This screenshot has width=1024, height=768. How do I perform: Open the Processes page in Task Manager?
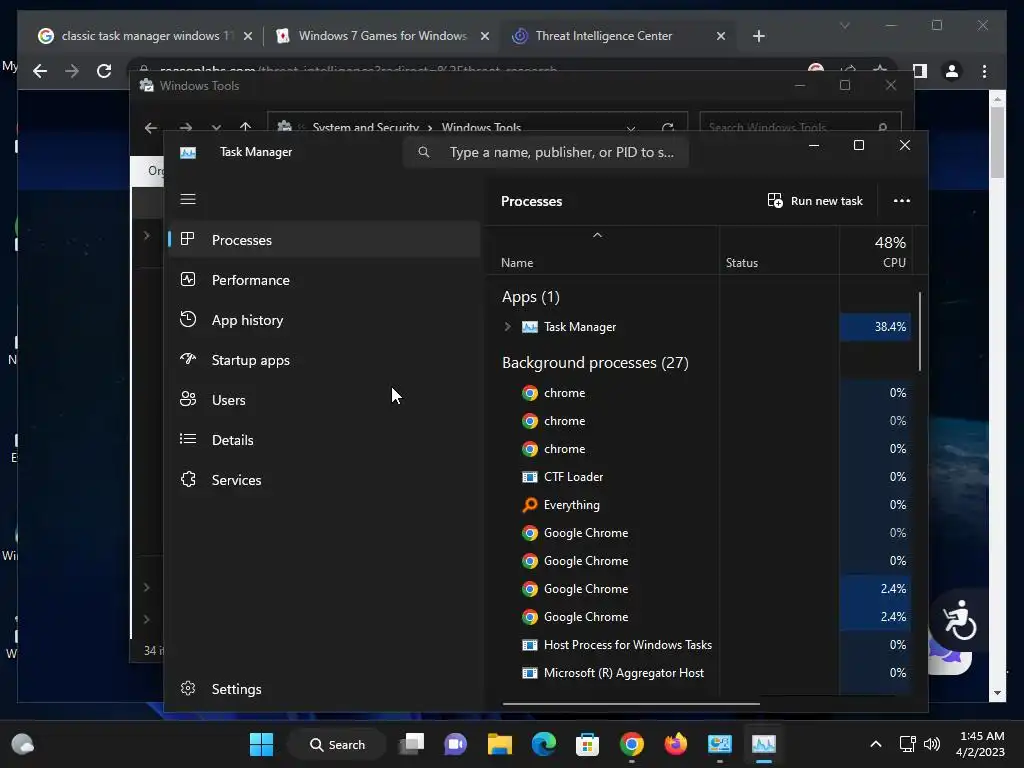coord(325,240)
